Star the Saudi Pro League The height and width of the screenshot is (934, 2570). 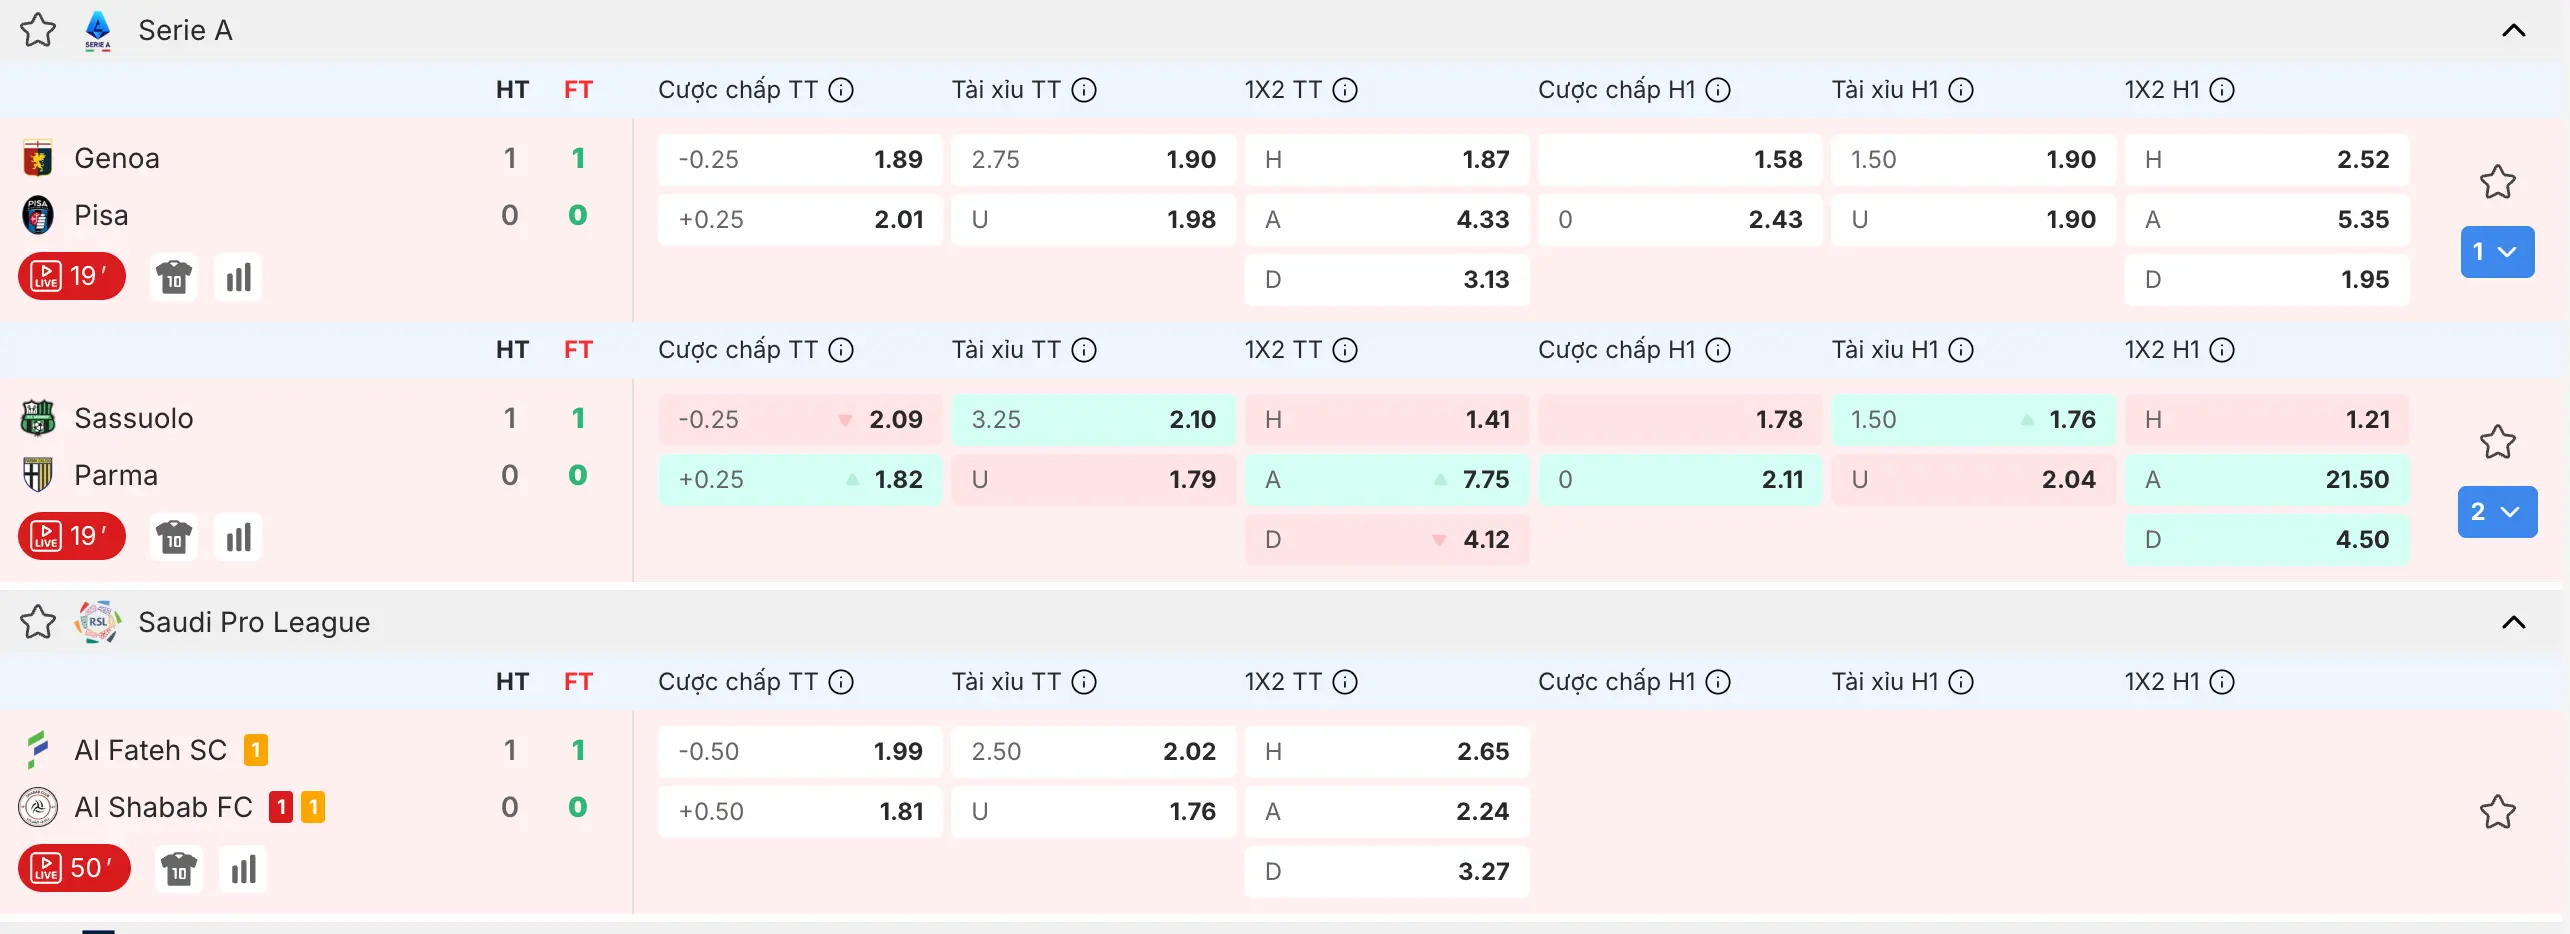[x=38, y=622]
